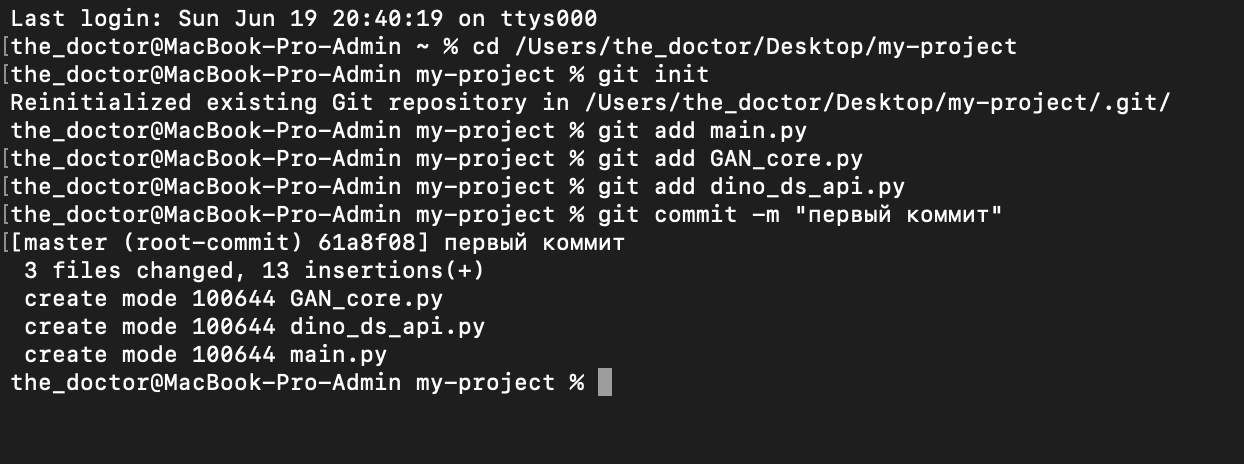
Task: Click the "git init" command text
Action: tap(653, 74)
